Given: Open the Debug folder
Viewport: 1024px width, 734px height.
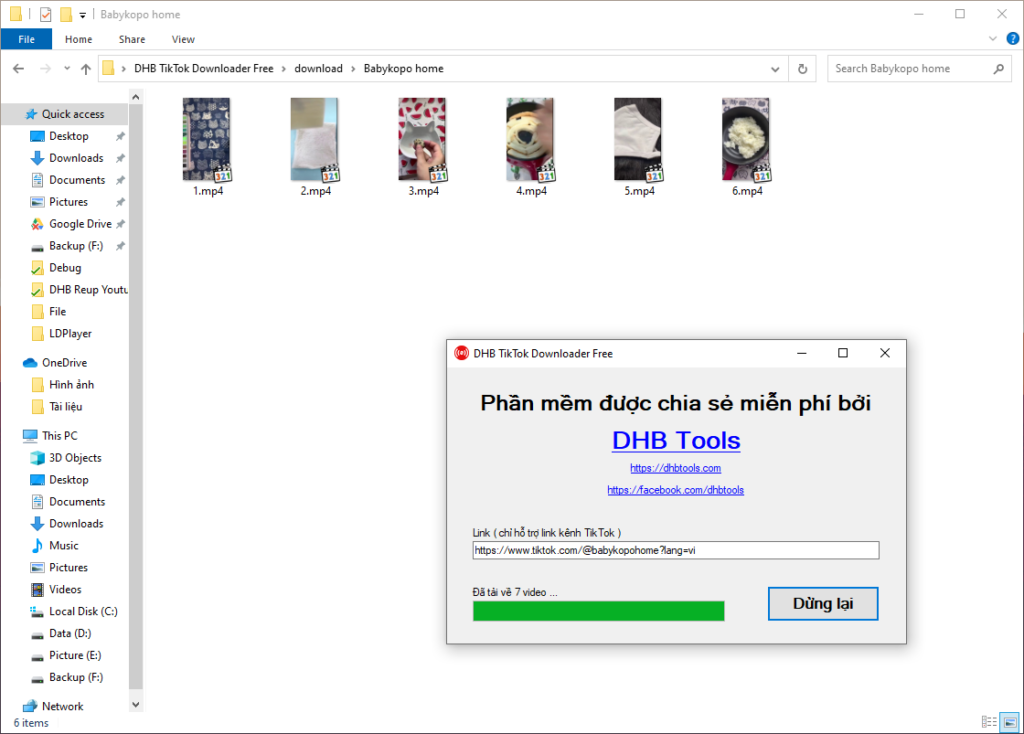Looking at the screenshot, I should (x=64, y=268).
